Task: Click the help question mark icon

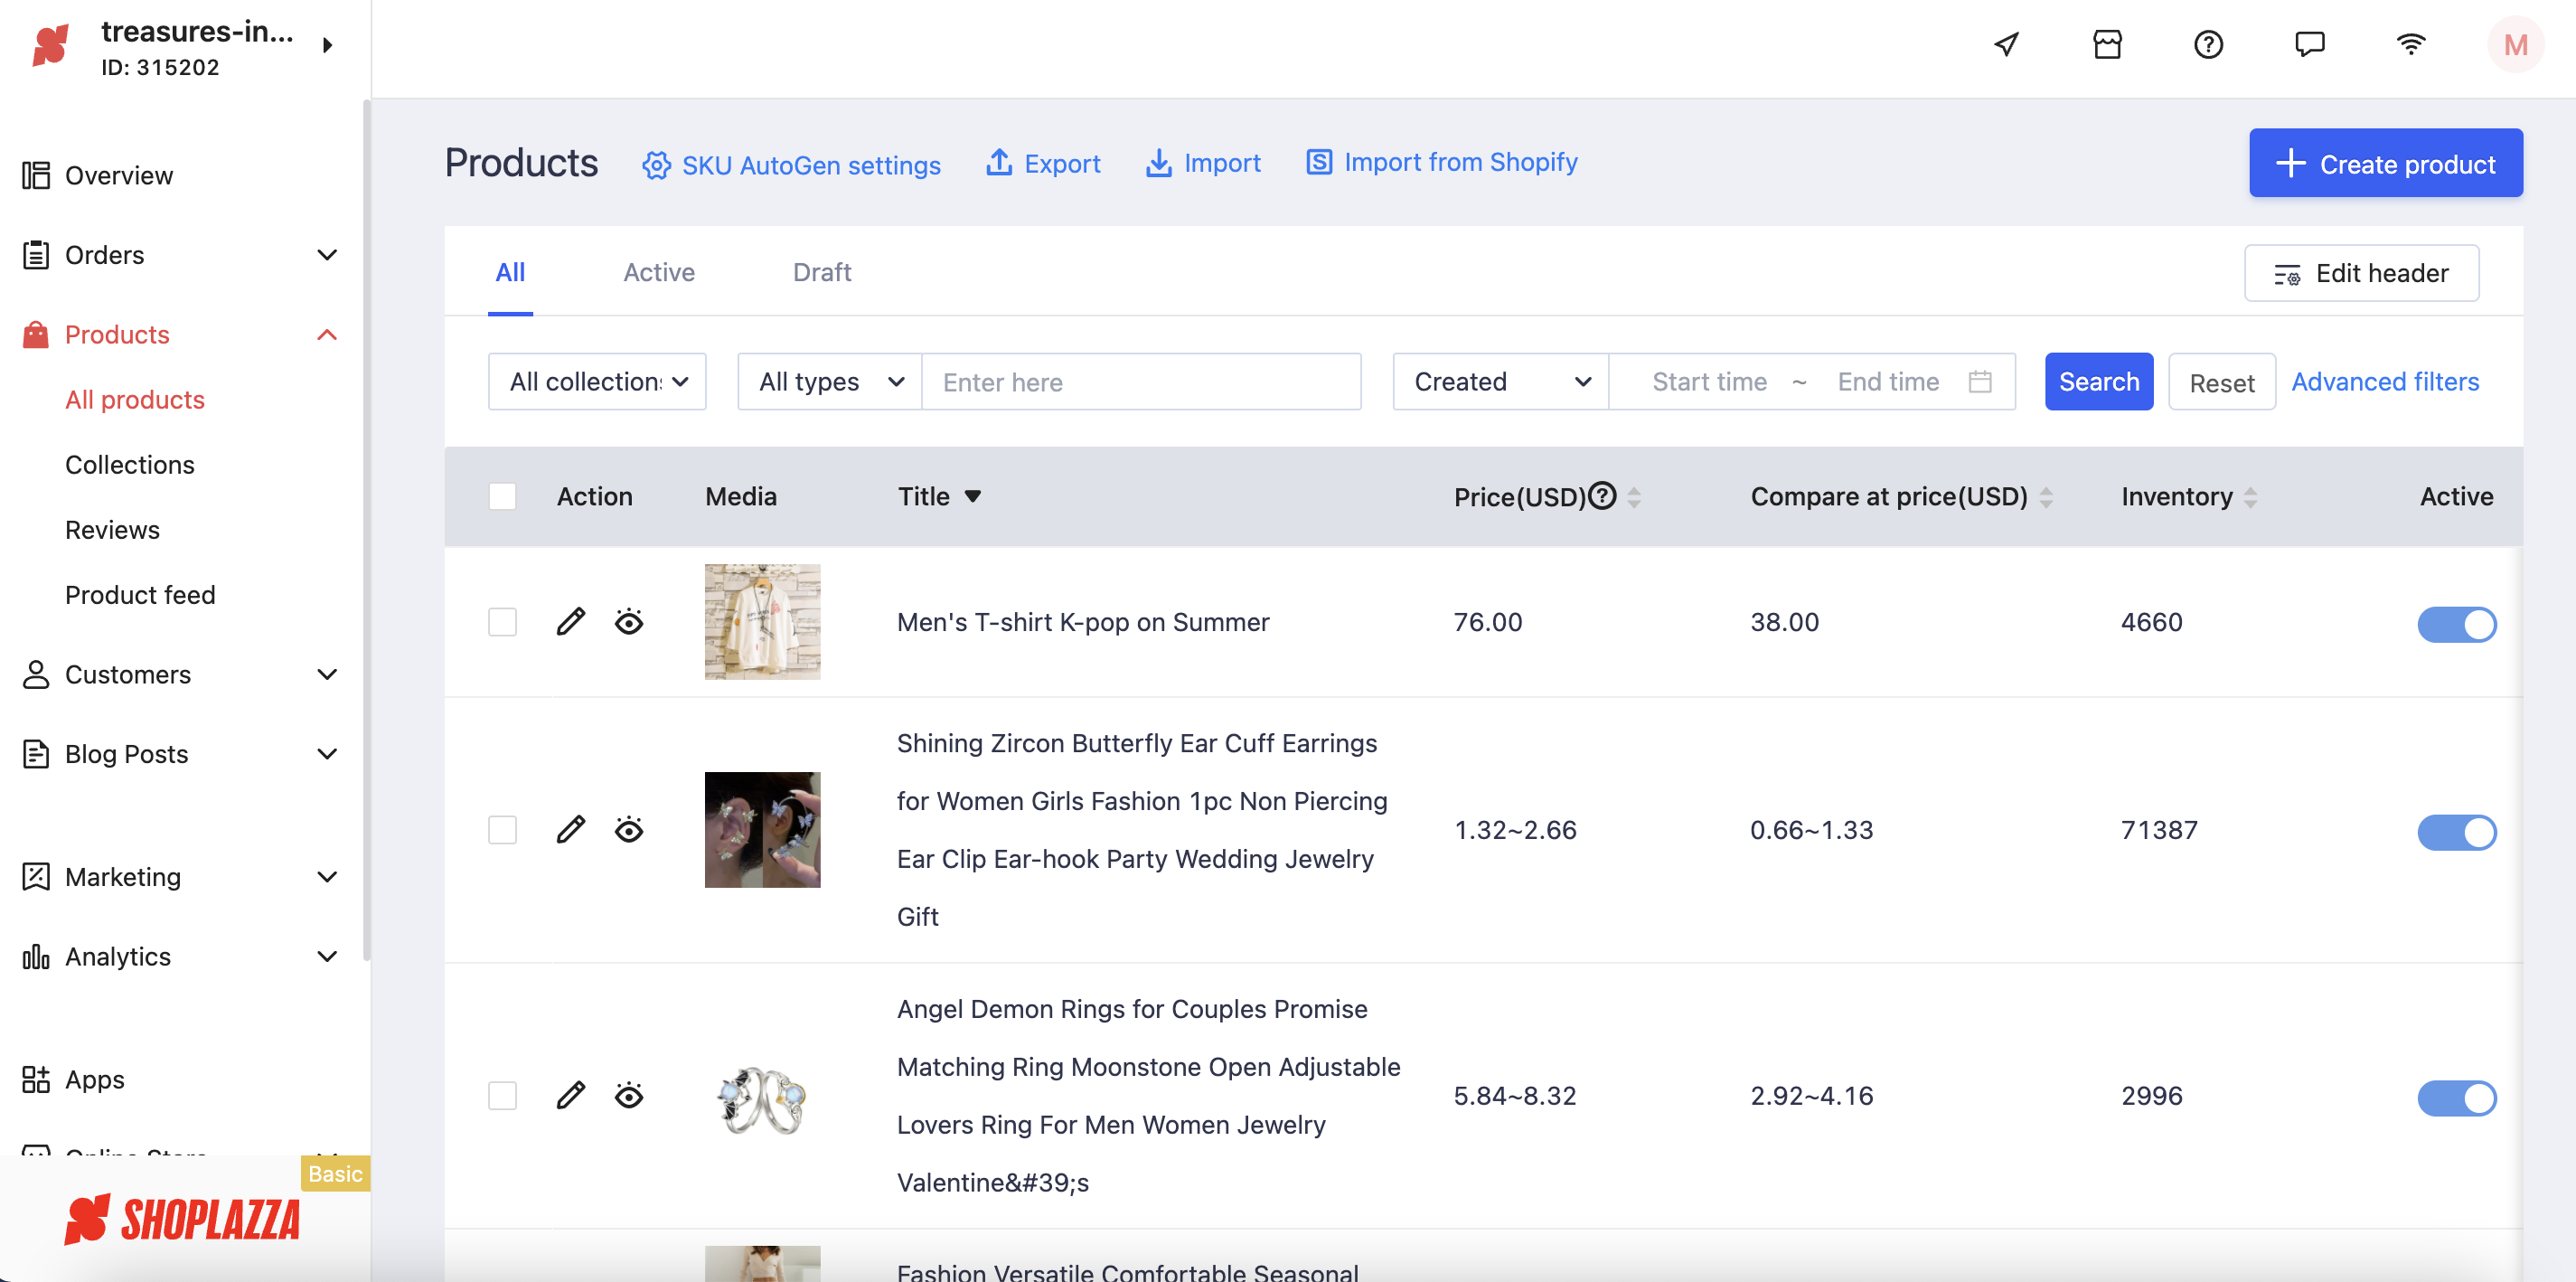Action: [x=2208, y=44]
